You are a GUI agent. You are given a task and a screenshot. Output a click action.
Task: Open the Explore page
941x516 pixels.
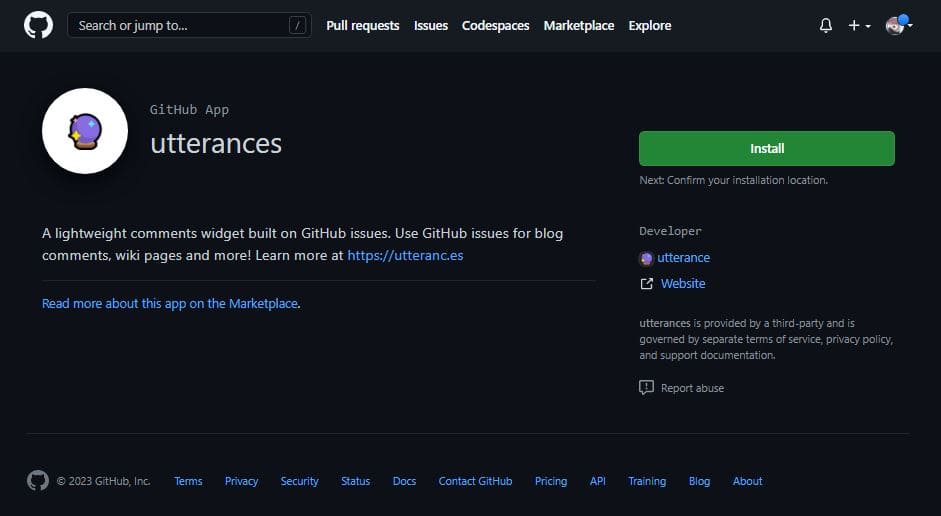click(x=650, y=26)
